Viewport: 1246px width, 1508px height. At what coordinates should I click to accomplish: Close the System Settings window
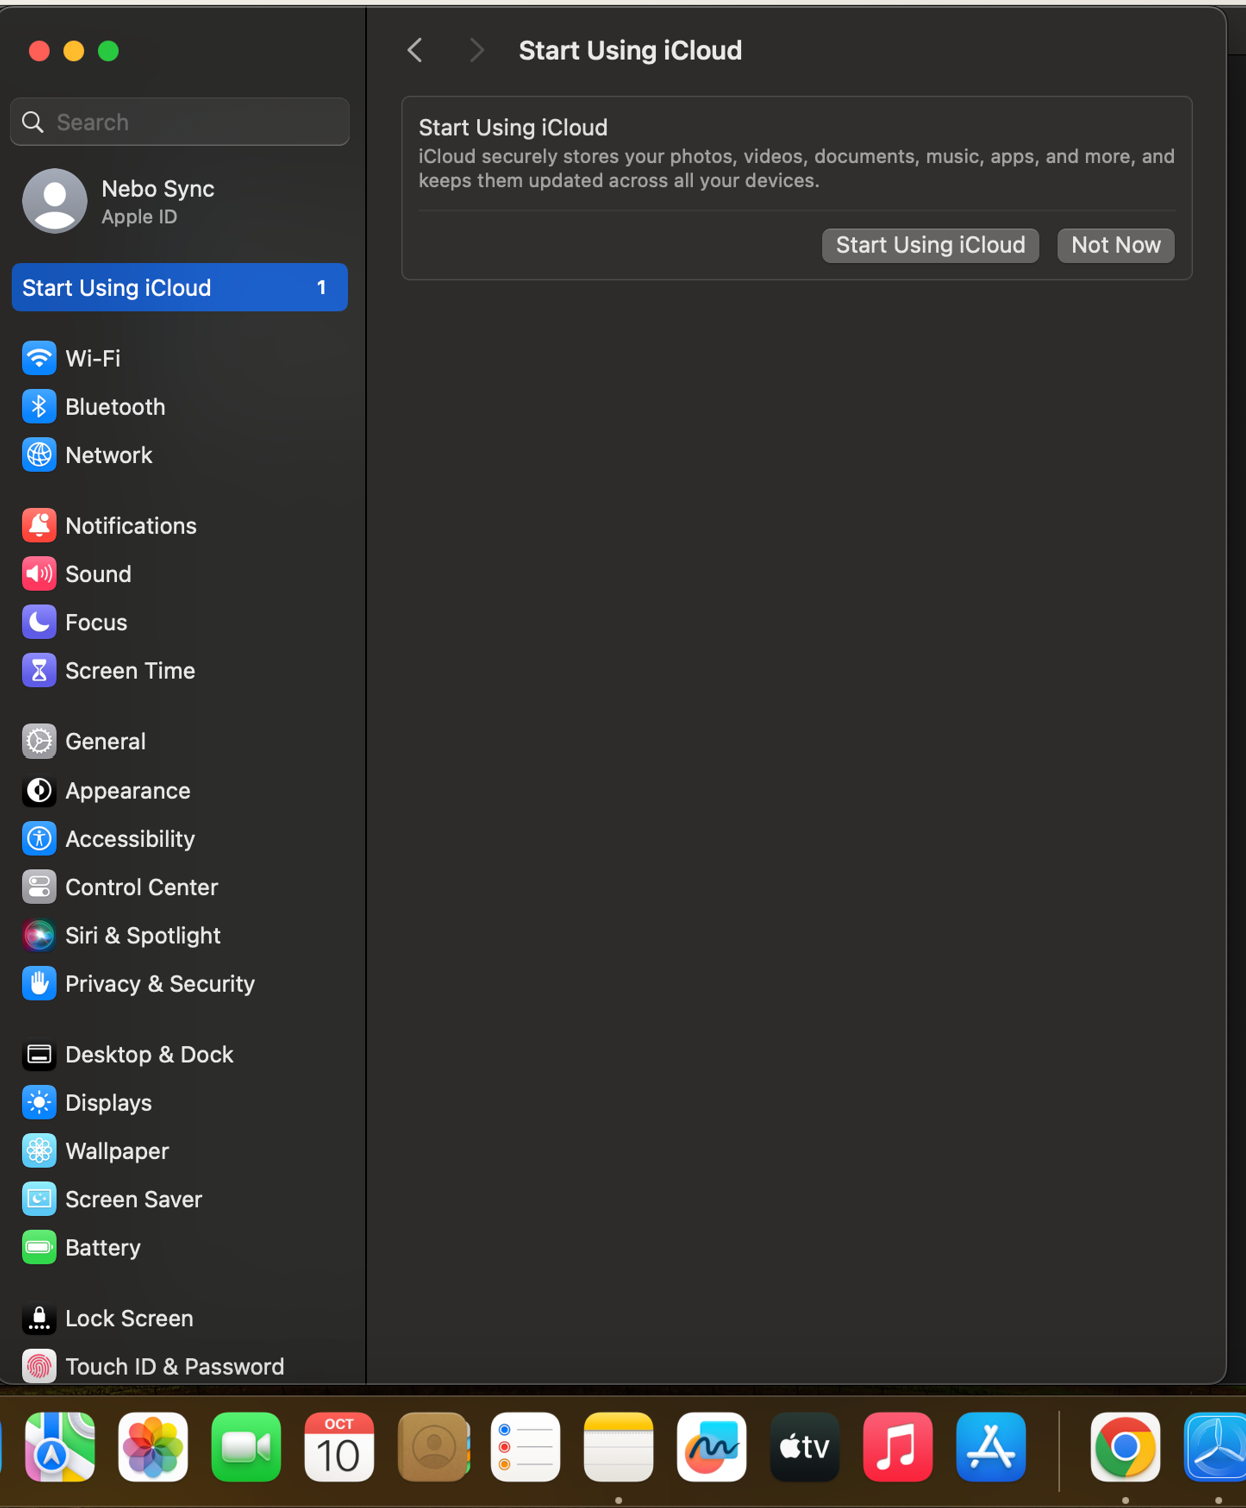[39, 51]
